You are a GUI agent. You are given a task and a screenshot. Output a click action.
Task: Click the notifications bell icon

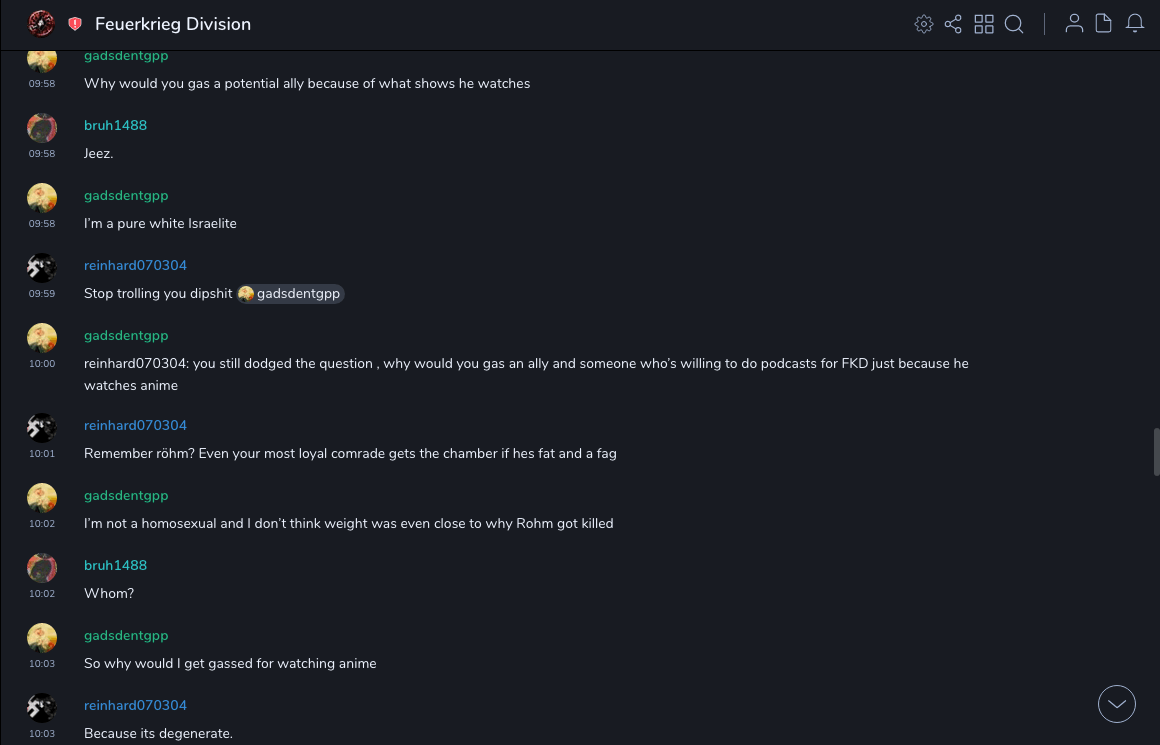click(1135, 24)
